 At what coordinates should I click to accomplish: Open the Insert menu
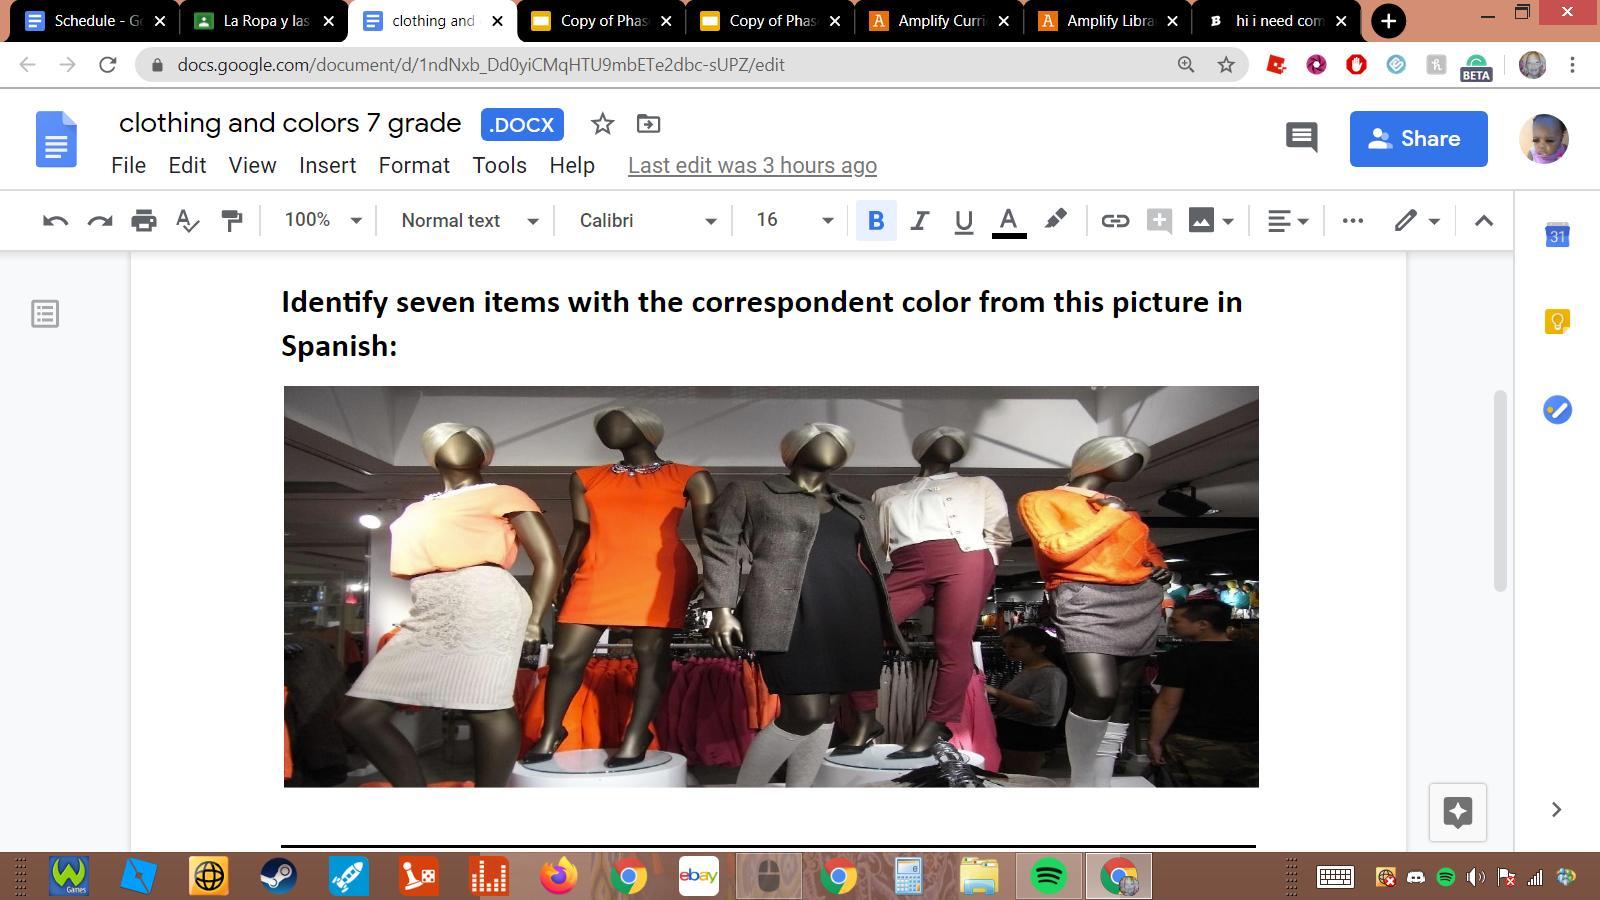click(x=327, y=166)
